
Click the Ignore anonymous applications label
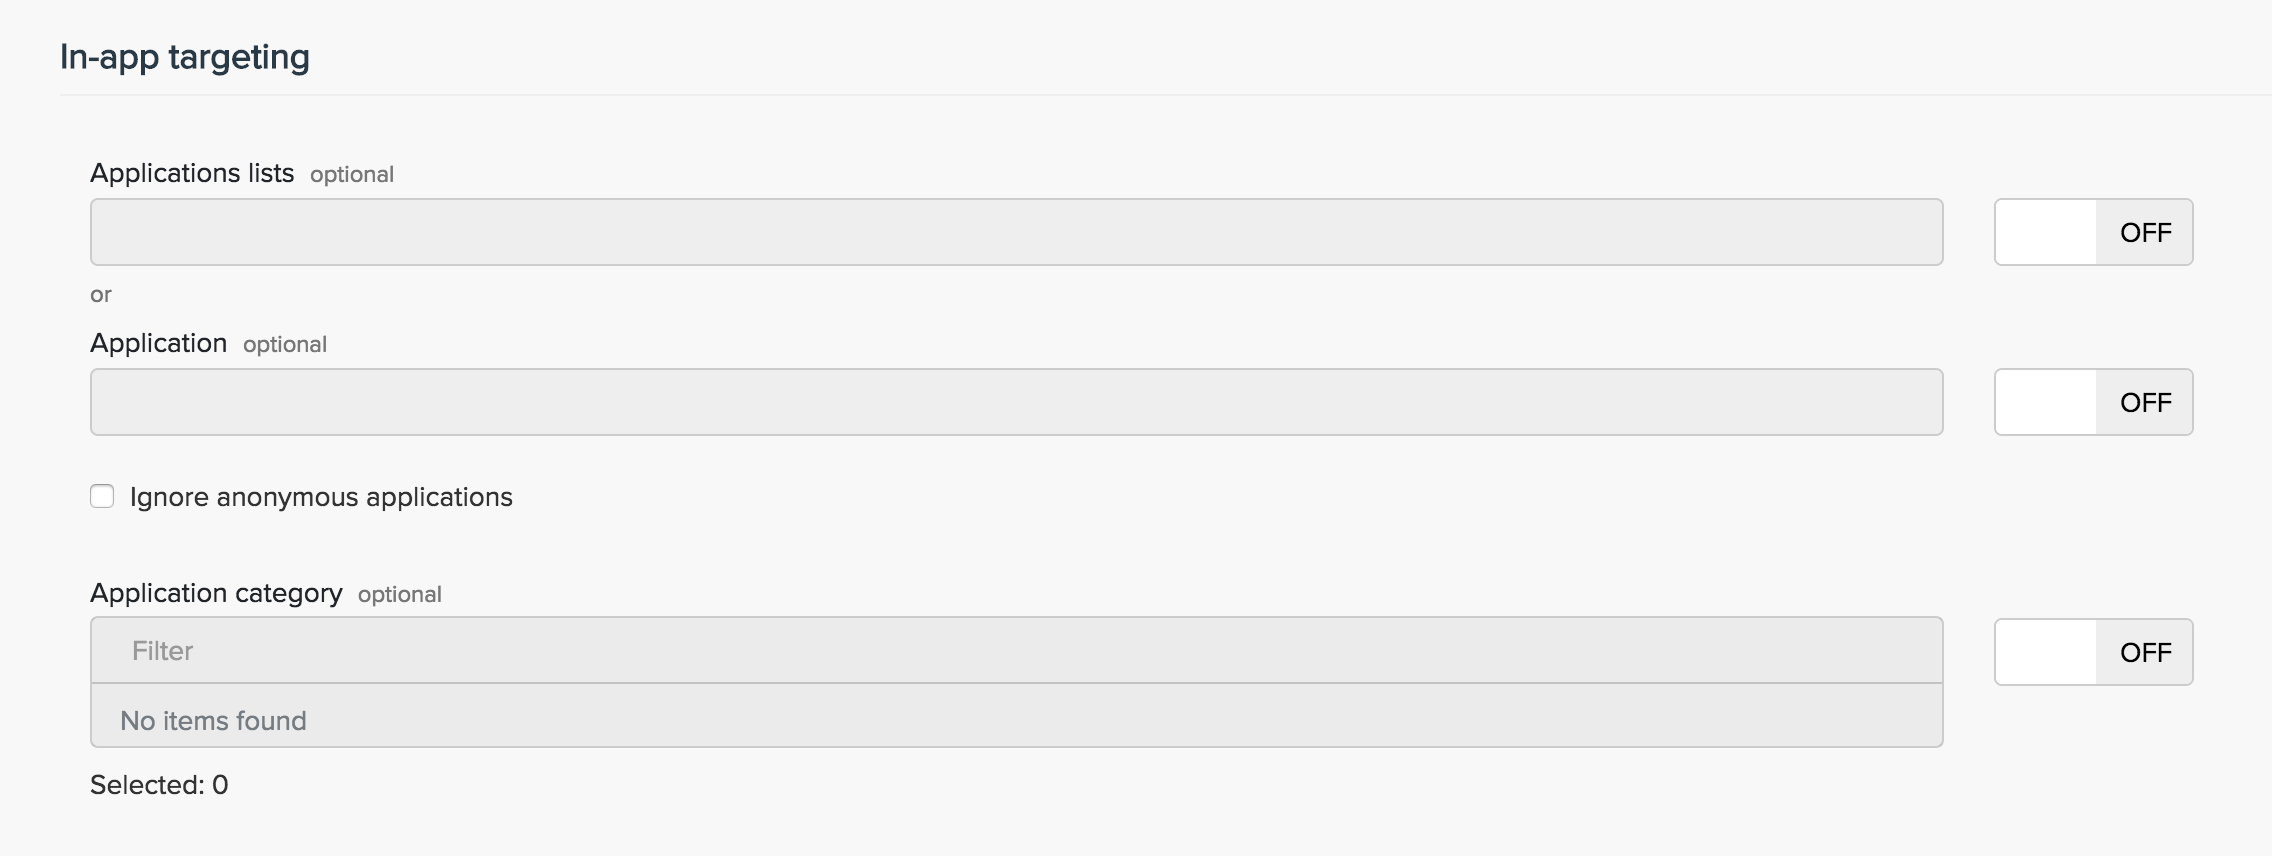pos(321,497)
